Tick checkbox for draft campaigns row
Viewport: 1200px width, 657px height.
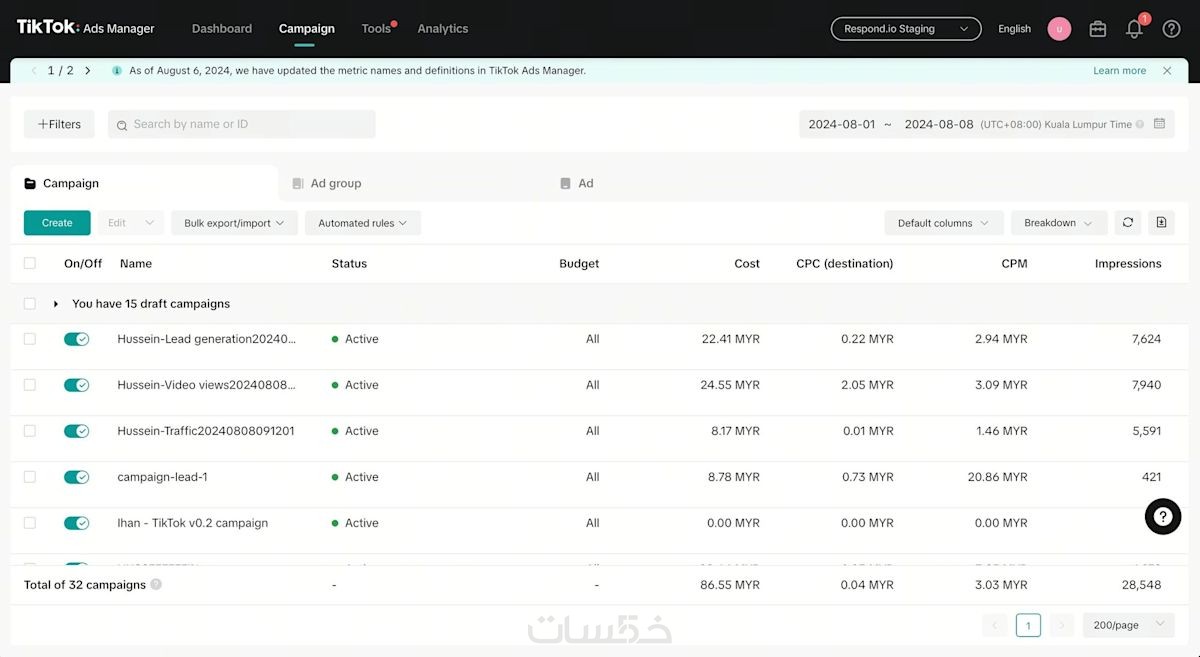pos(30,304)
